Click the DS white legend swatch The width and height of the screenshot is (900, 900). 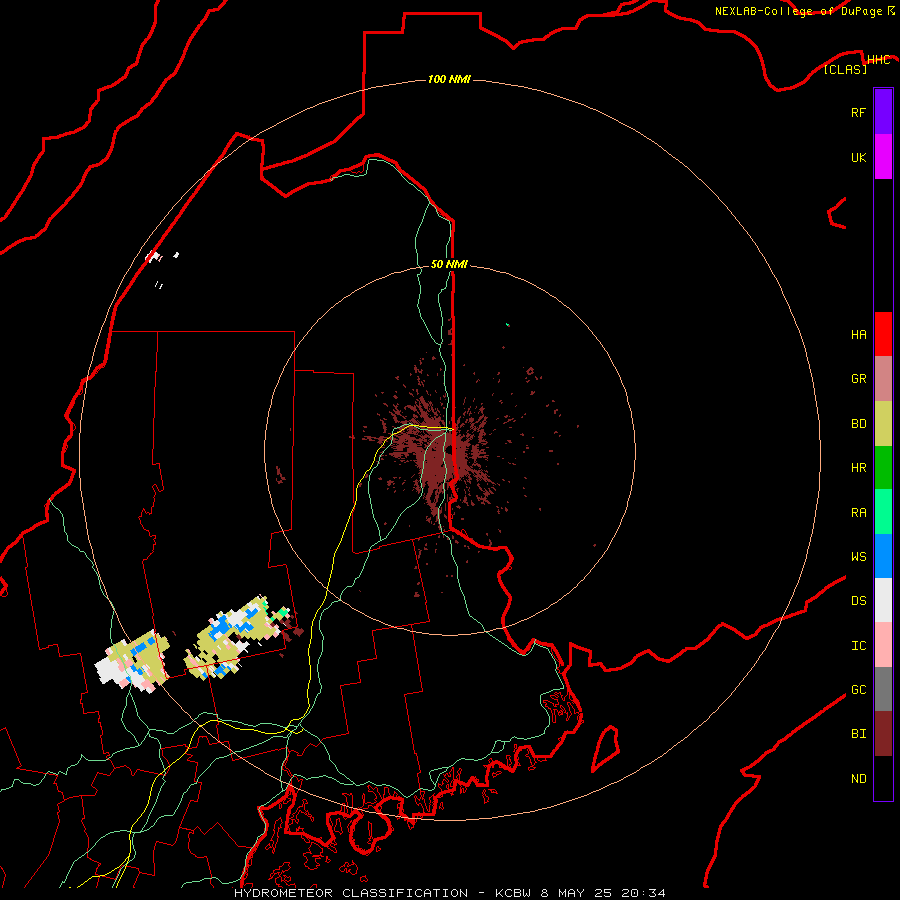point(883,600)
